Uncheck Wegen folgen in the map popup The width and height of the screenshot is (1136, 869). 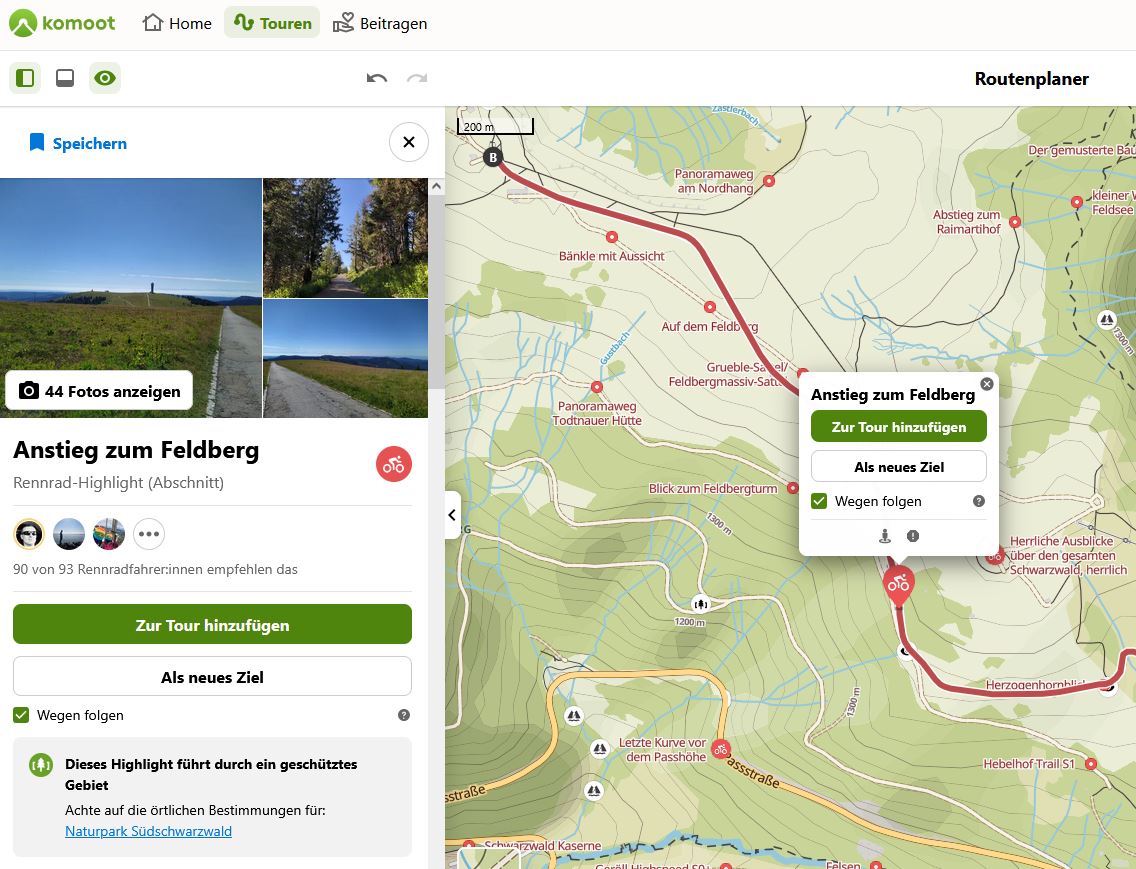point(819,501)
